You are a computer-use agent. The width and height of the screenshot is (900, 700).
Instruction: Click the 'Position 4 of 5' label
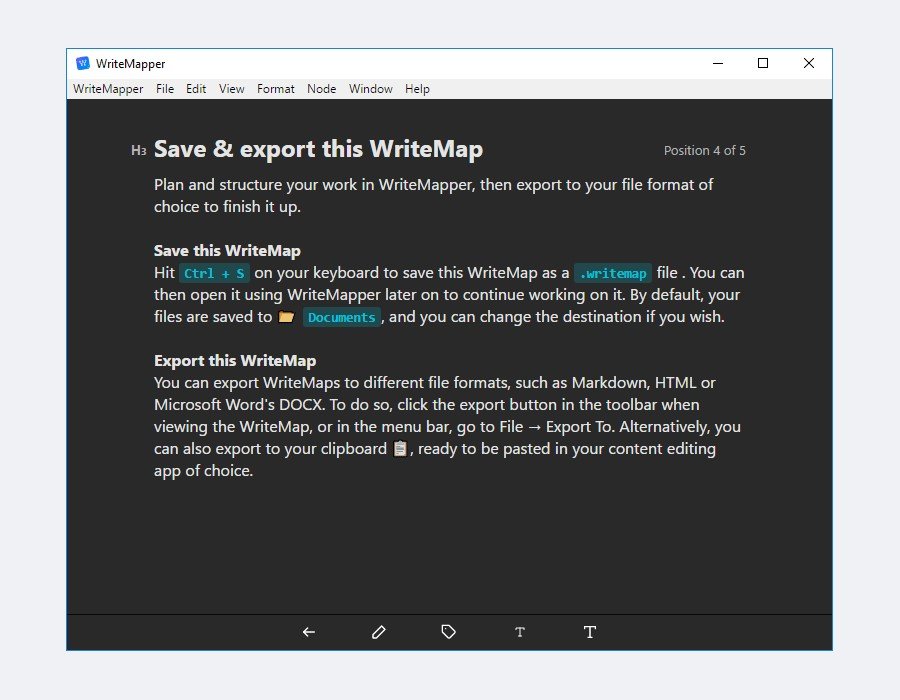point(705,150)
